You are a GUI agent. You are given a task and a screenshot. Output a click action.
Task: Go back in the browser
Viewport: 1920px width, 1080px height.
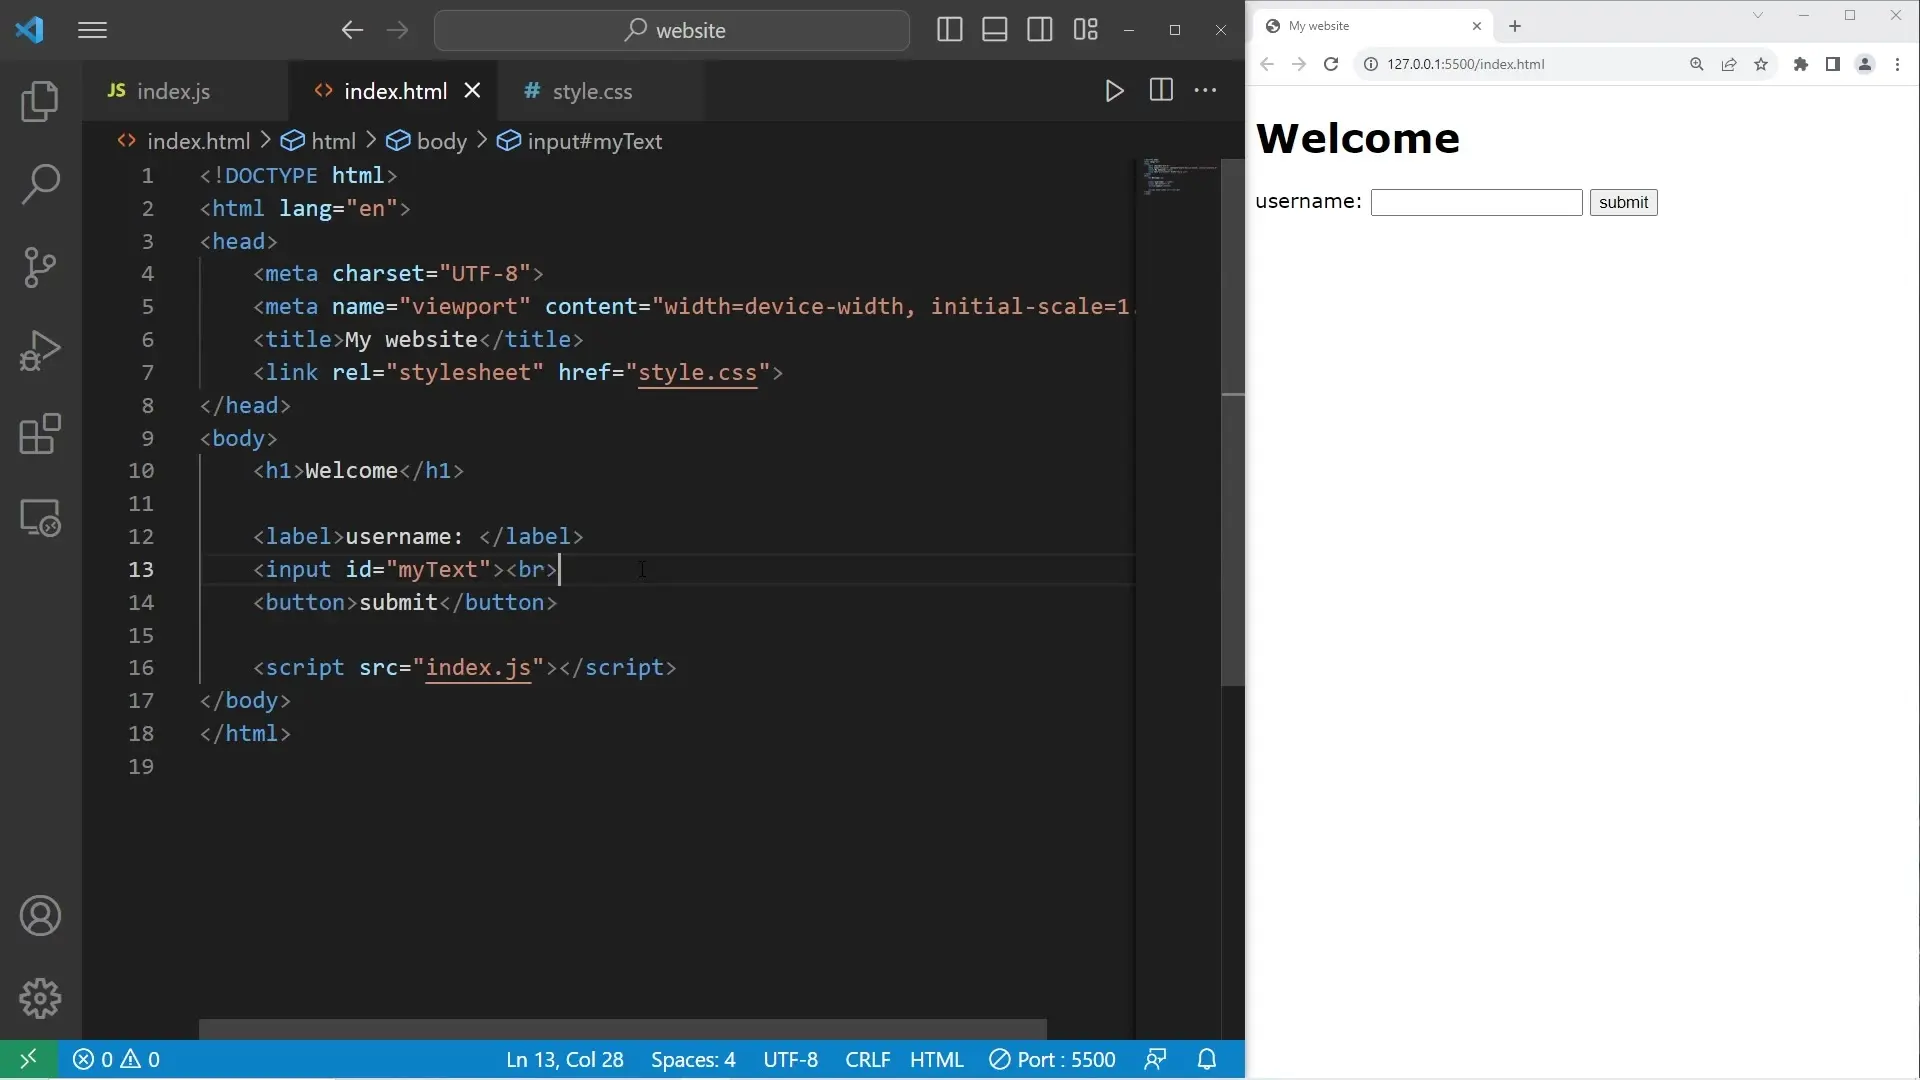pyautogui.click(x=1267, y=64)
